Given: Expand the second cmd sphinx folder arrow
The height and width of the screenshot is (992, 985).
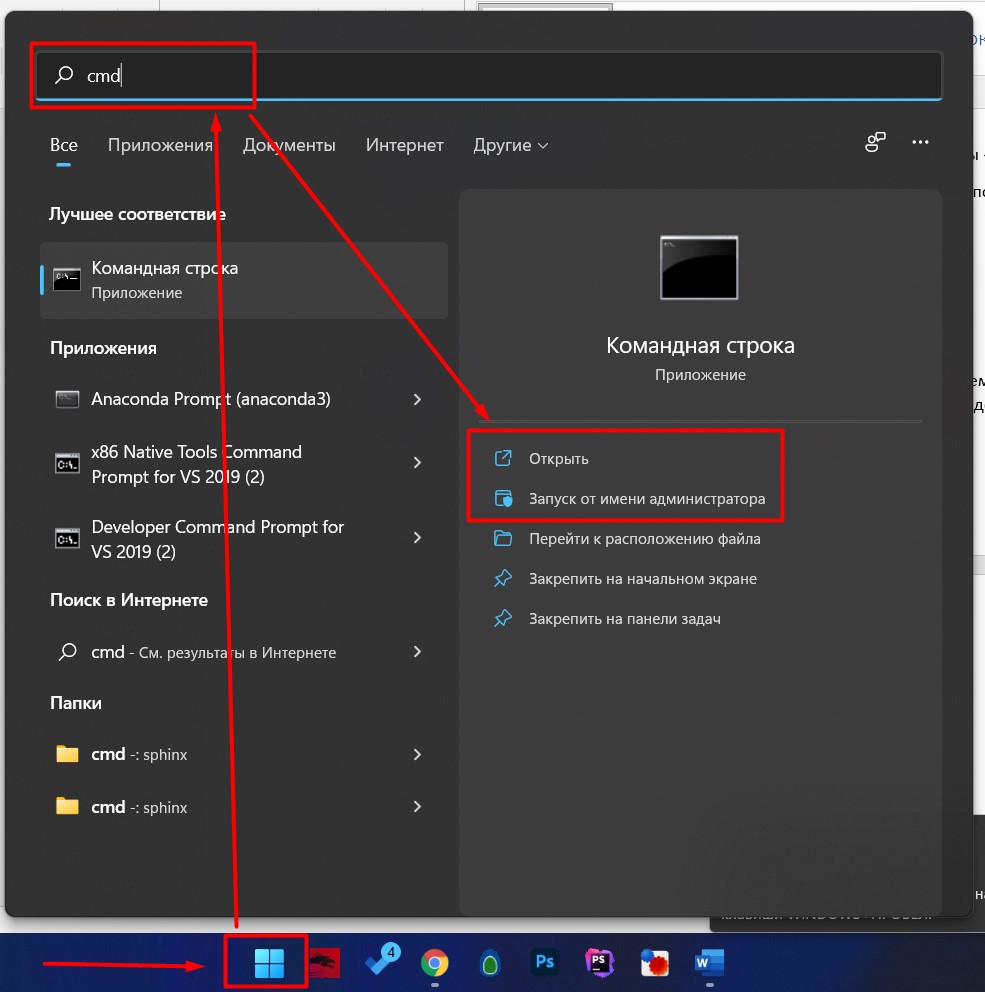Looking at the screenshot, I should click(417, 807).
